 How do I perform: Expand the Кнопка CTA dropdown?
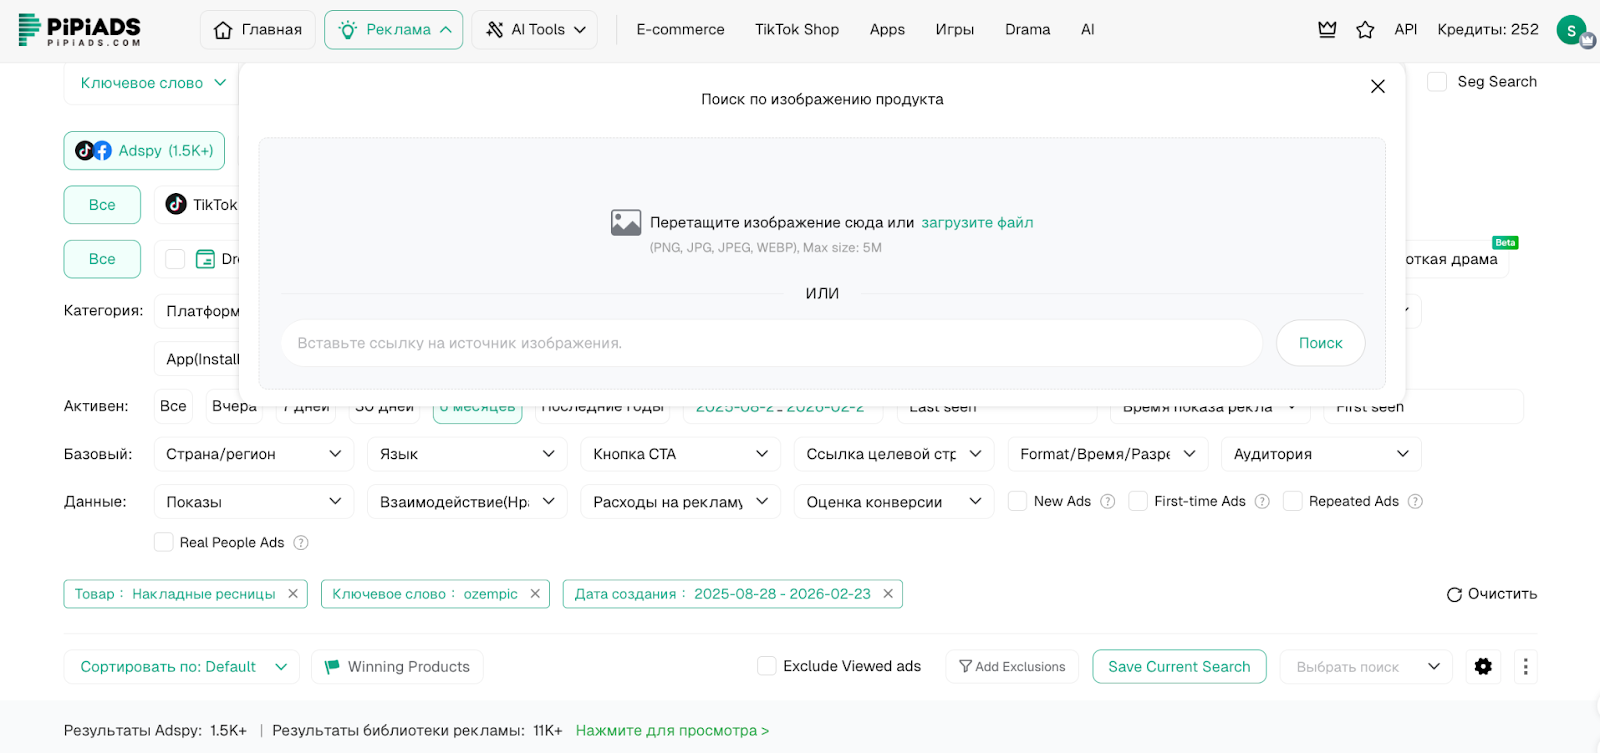tap(680, 454)
